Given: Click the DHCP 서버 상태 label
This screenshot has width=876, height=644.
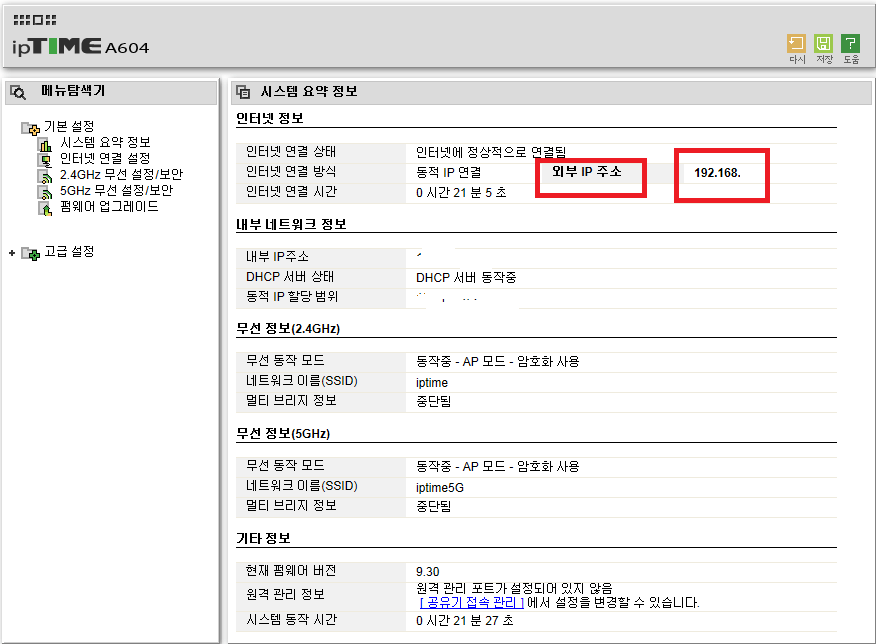Looking at the screenshot, I should click(x=290, y=276).
